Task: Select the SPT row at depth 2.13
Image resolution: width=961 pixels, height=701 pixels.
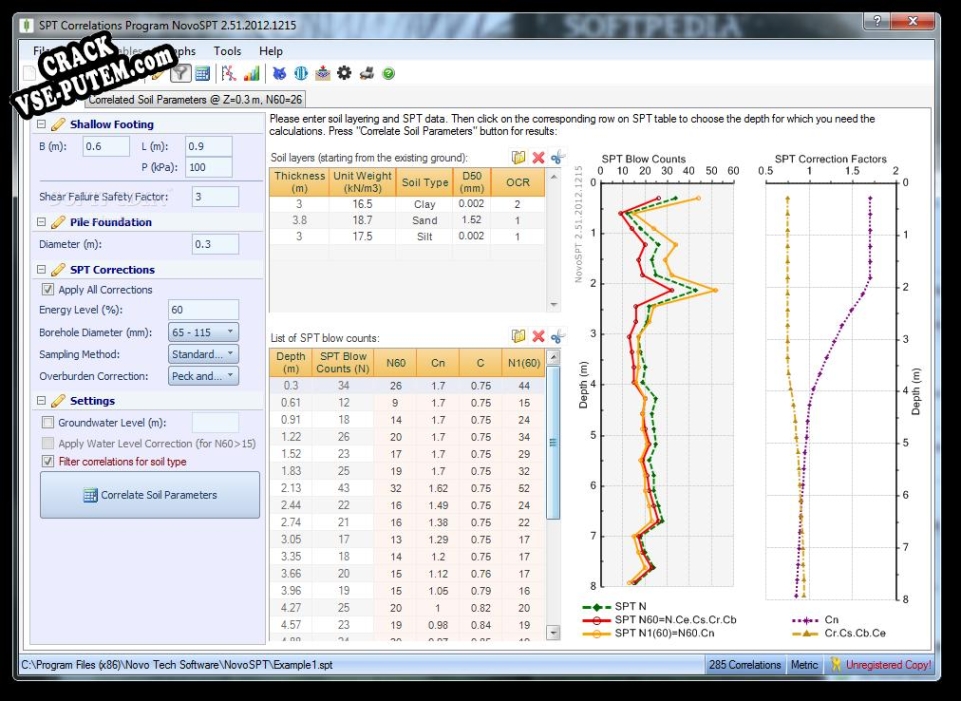Action: click(x=407, y=488)
